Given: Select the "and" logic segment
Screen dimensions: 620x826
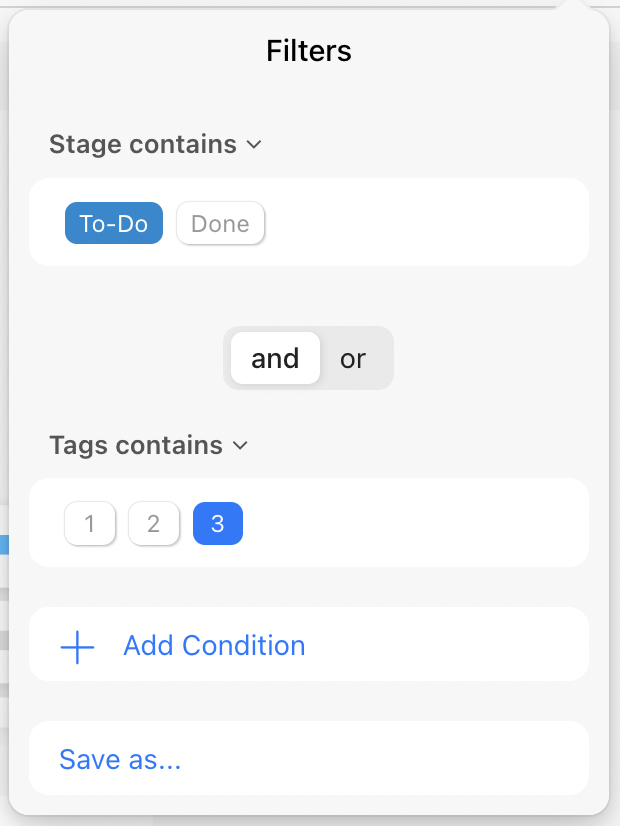Looking at the screenshot, I should pyautogui.click(x=275, y=359).
